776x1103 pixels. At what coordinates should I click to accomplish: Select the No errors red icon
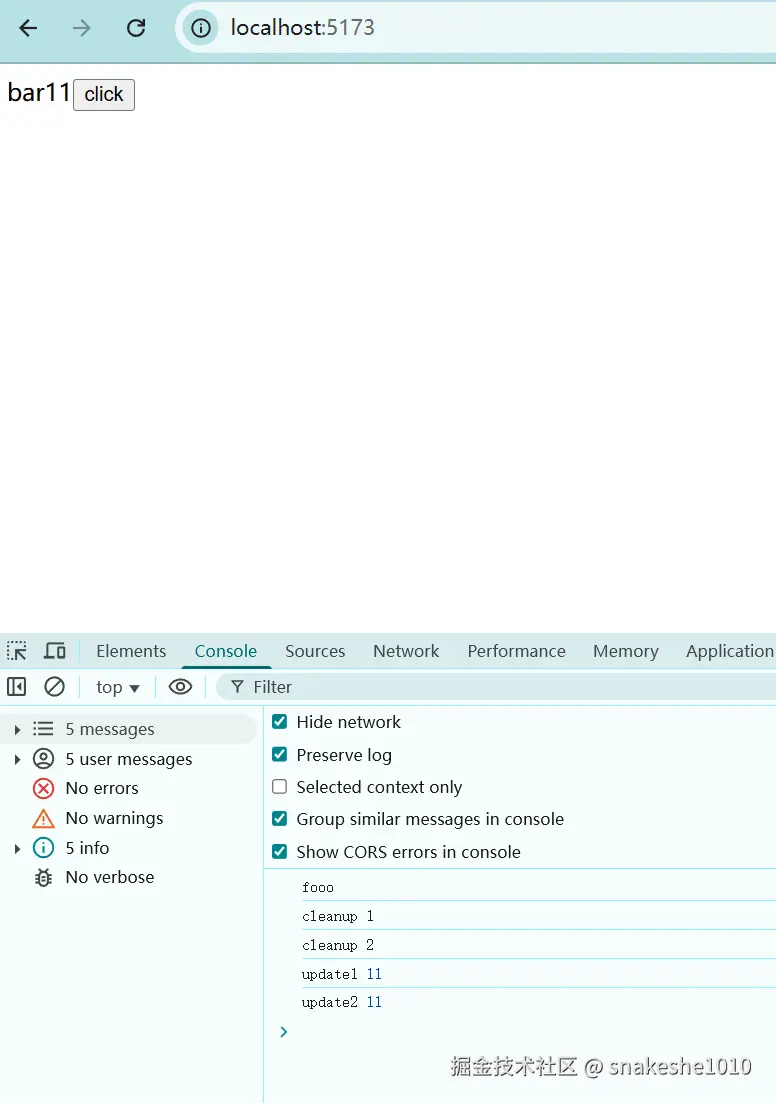(44, 789)
